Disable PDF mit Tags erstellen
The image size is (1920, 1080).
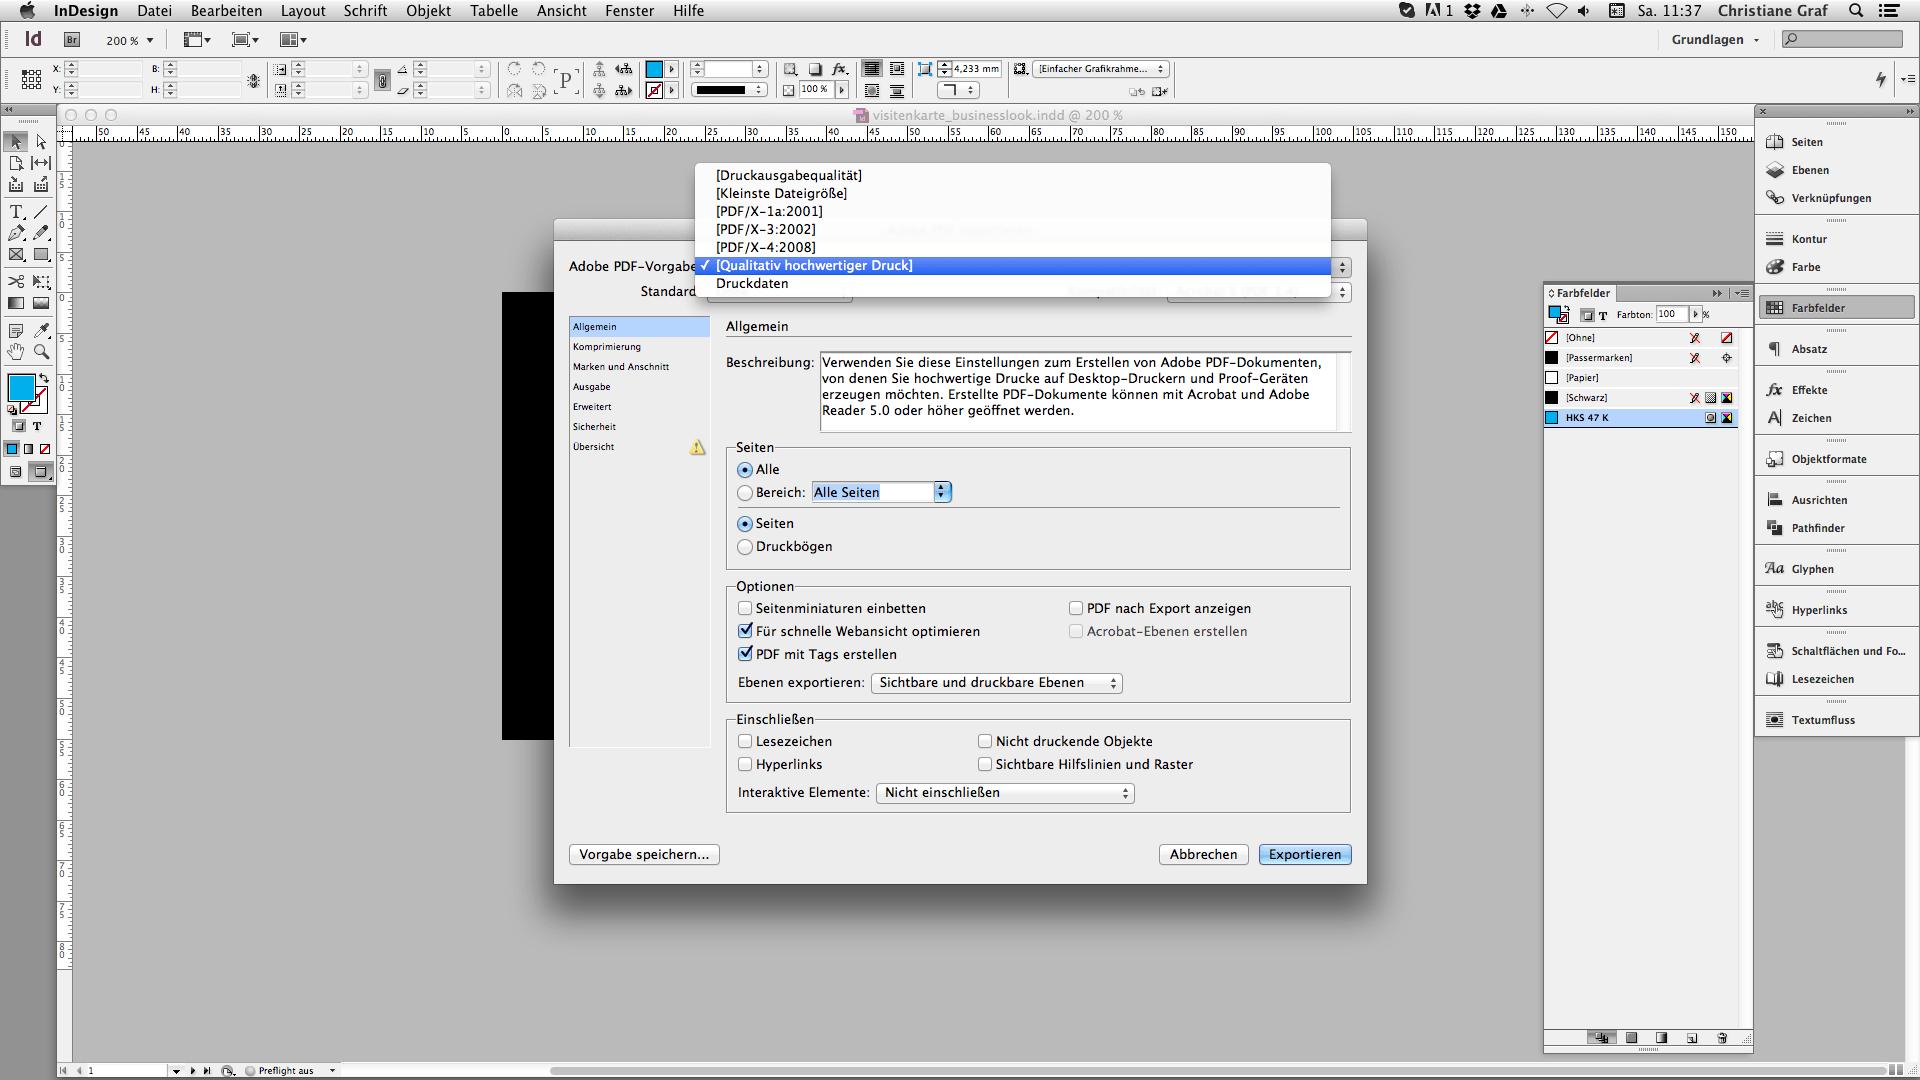point(745,653)
